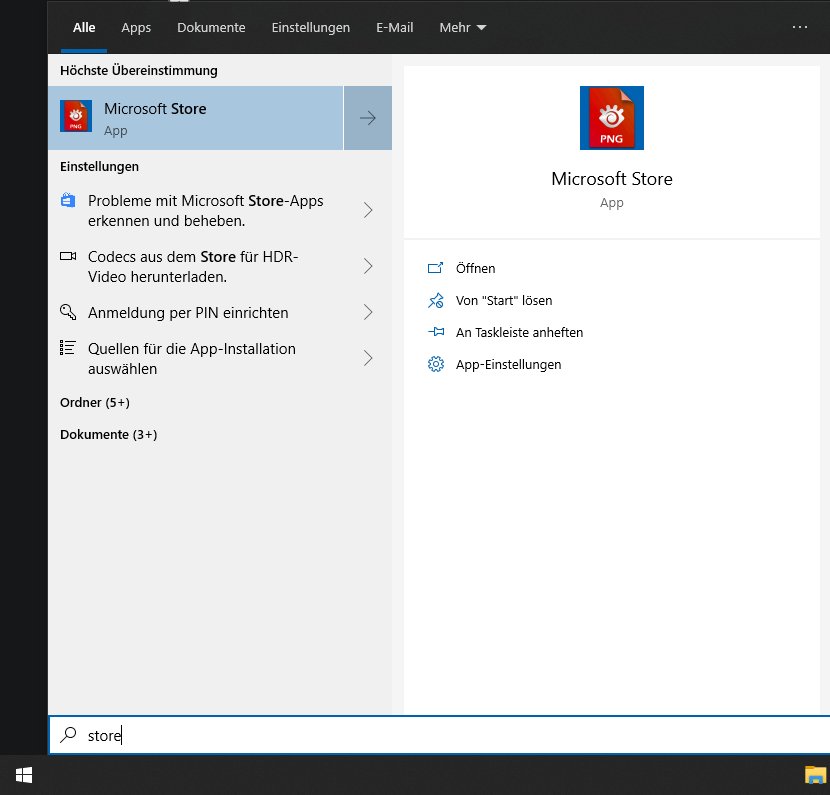Click Öffnen to launch the app
830x795 pixels.
[x=475, y=268]
